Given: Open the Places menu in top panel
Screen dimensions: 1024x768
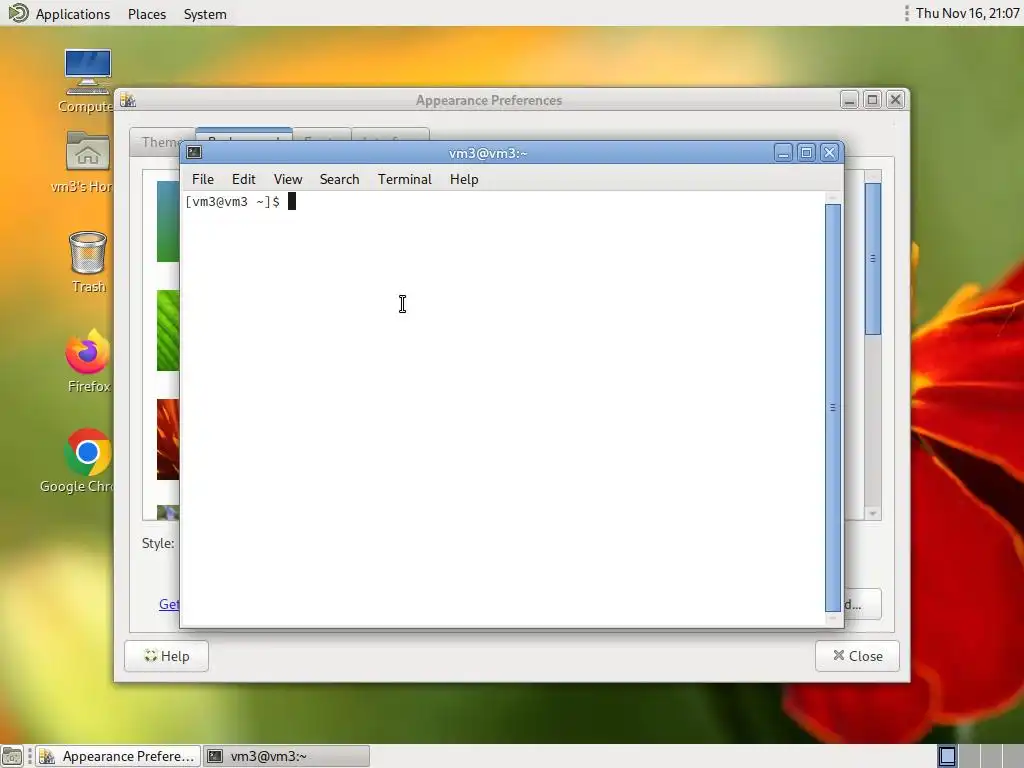Looking at the screenshot, I should (x=147, y=14).
